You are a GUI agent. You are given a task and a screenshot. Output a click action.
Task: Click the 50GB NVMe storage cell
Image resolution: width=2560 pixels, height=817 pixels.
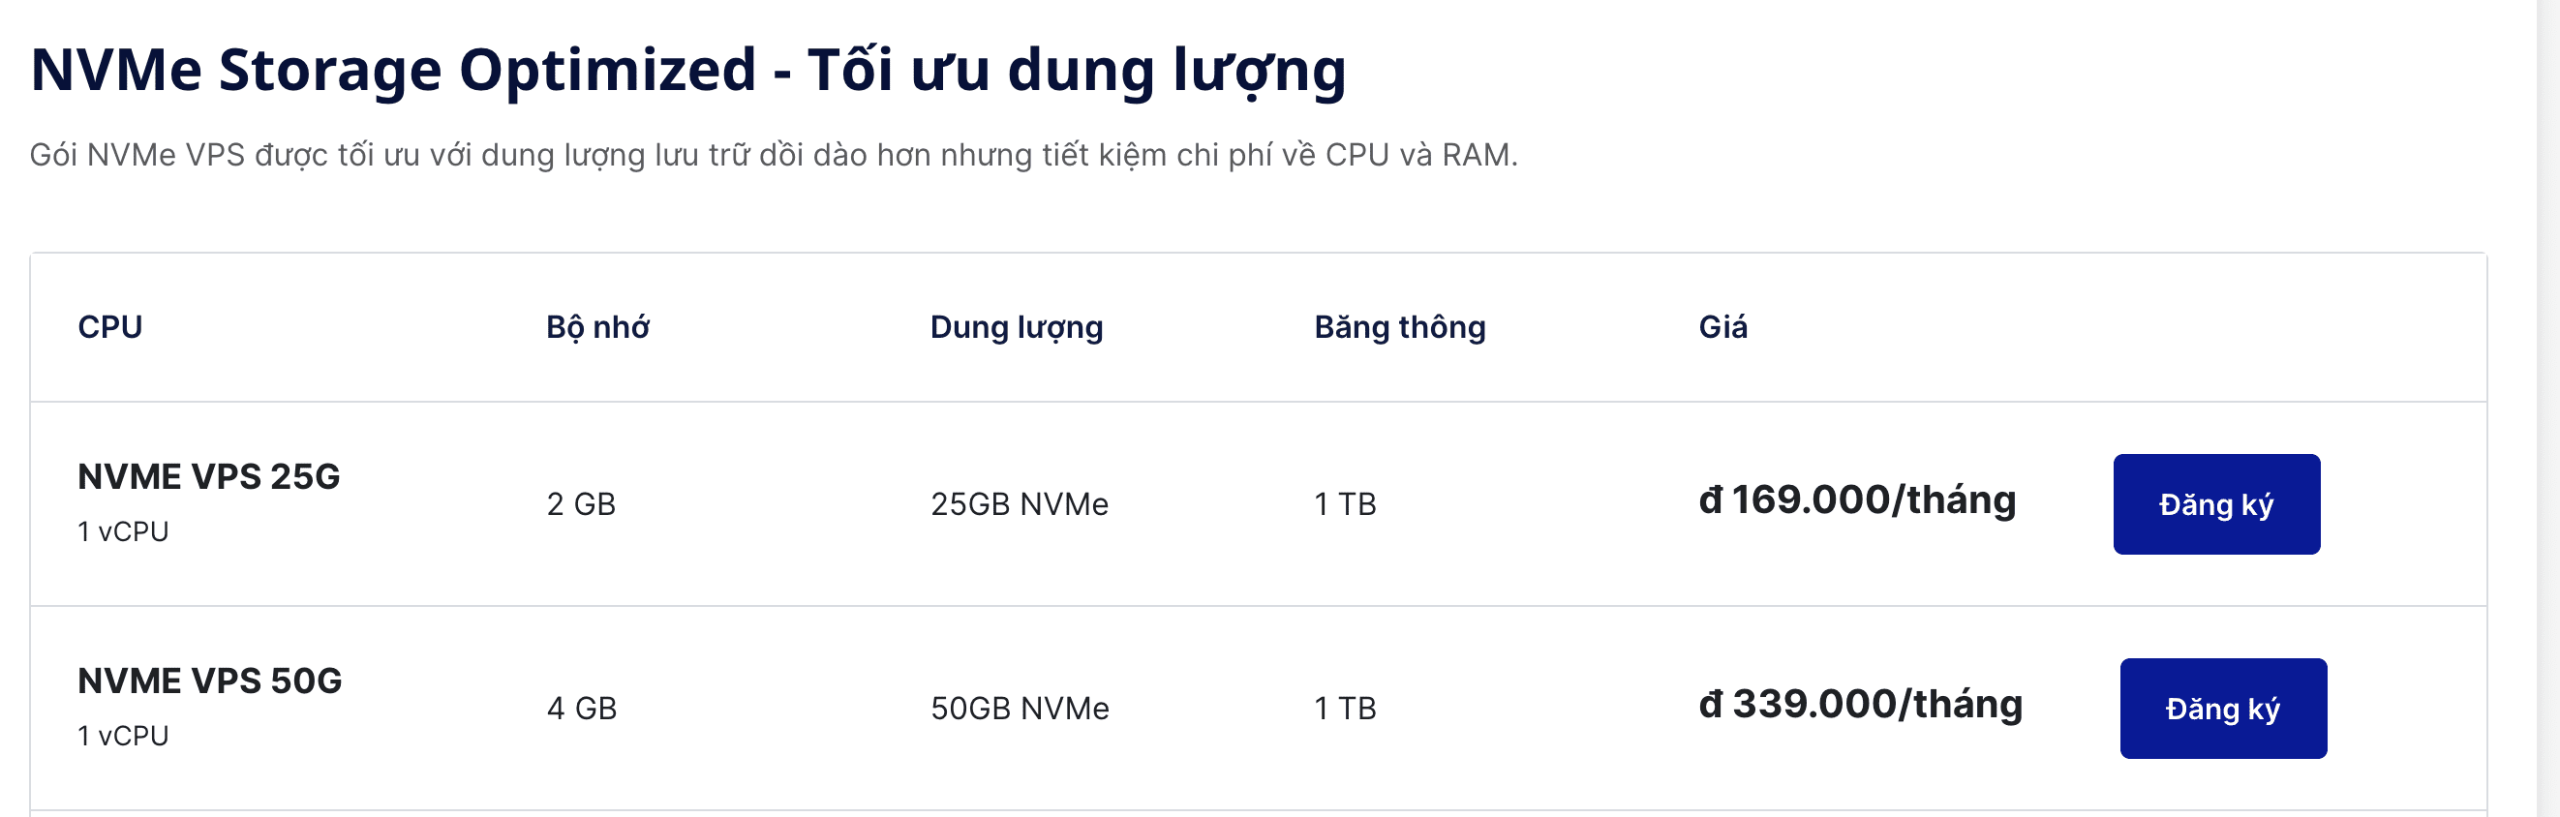(1019, 708)
